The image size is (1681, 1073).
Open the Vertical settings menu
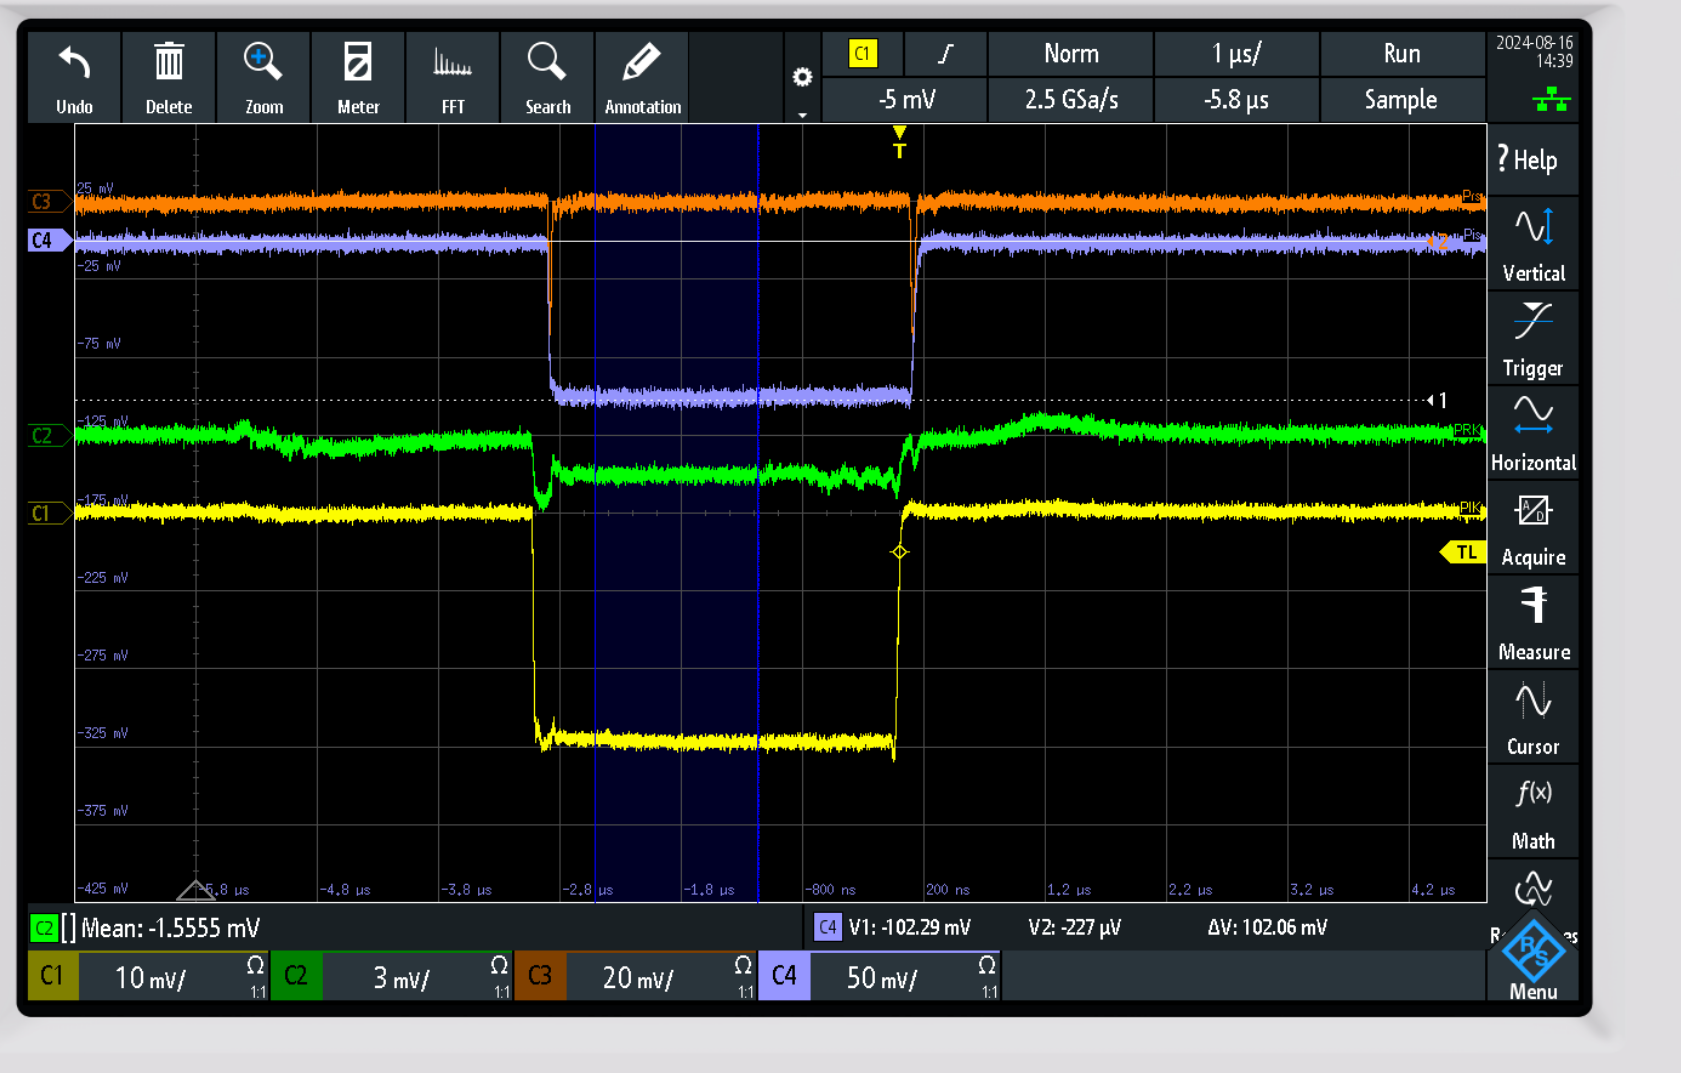click(x=1533, y=245)
